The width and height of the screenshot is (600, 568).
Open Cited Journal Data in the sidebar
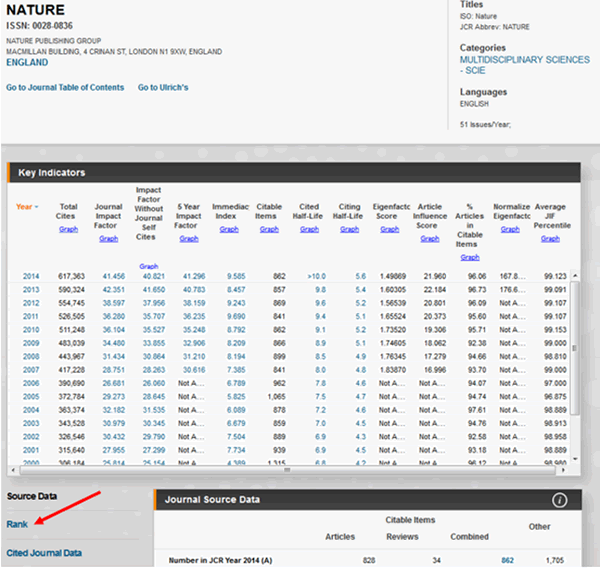tap(43, 552)
